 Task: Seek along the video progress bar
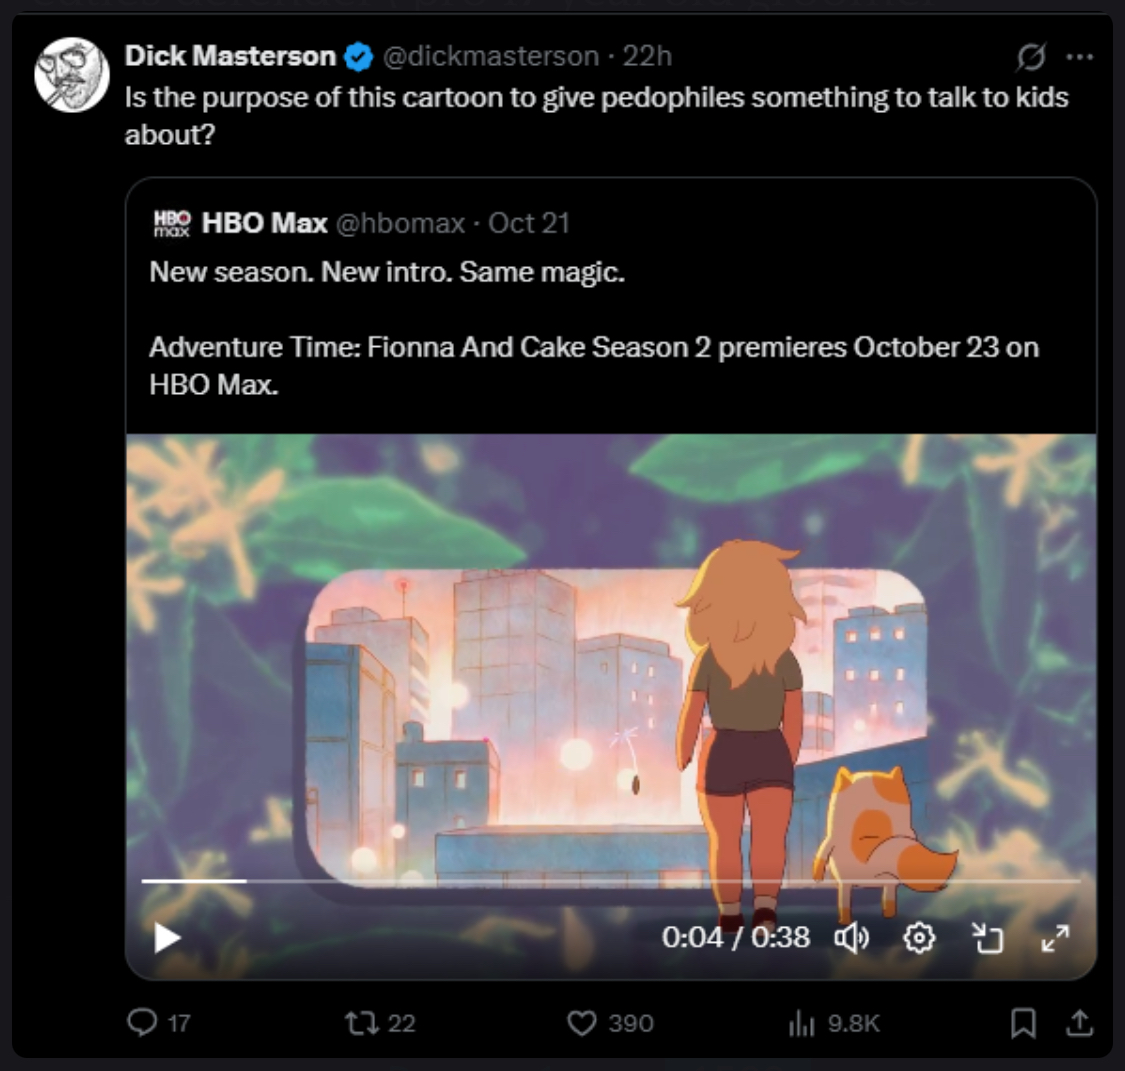coord(611,880)
